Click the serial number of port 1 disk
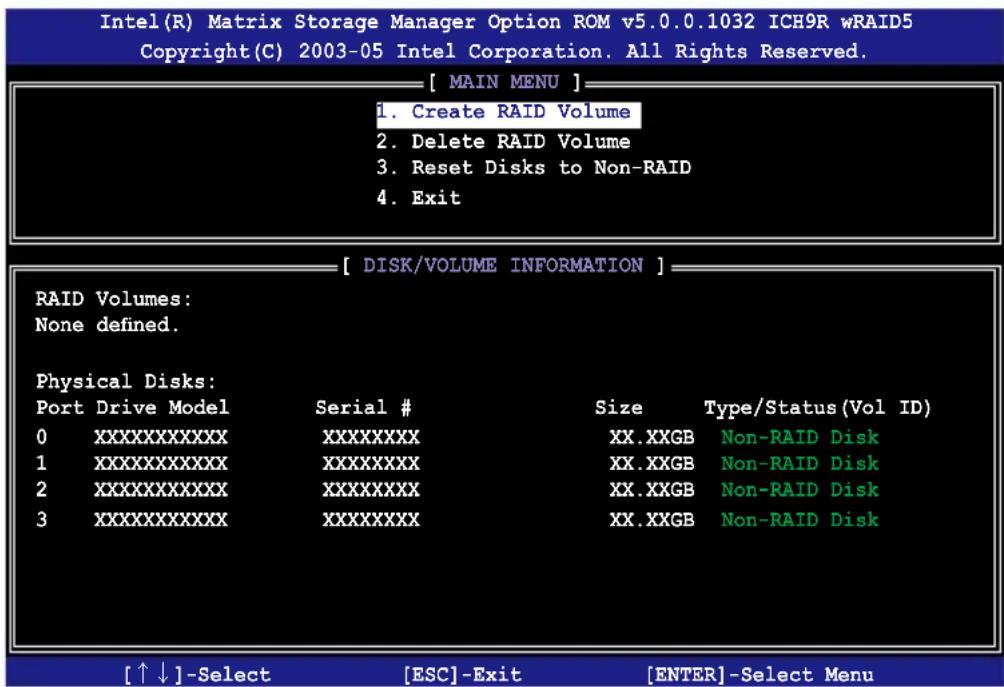The image size is (1004, 687). (371, 464)
